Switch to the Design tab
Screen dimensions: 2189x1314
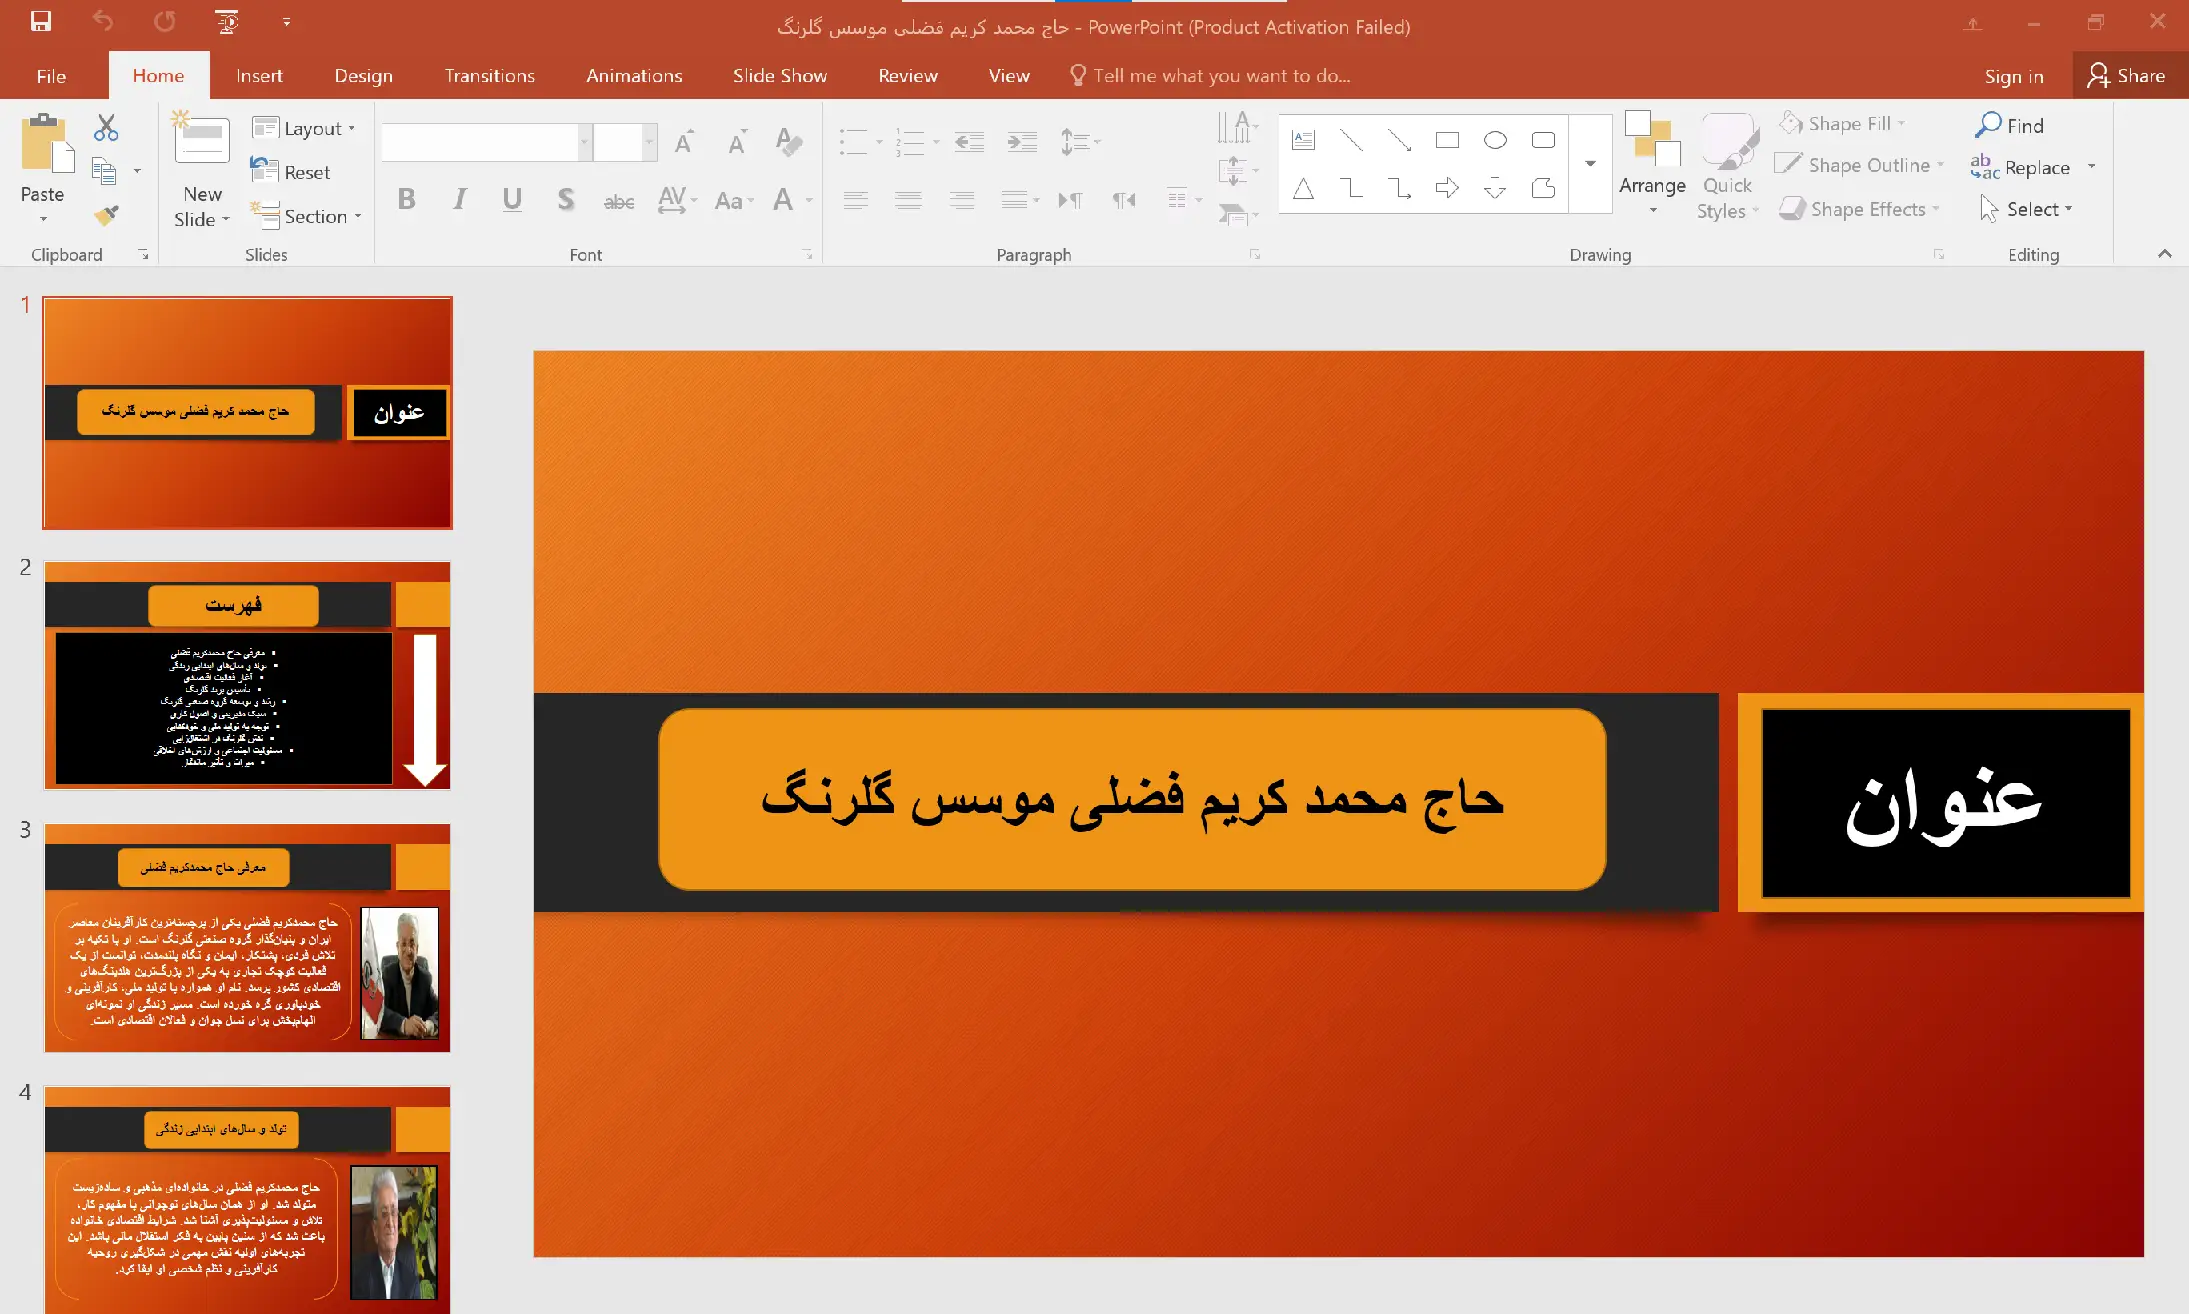point(363,76)
